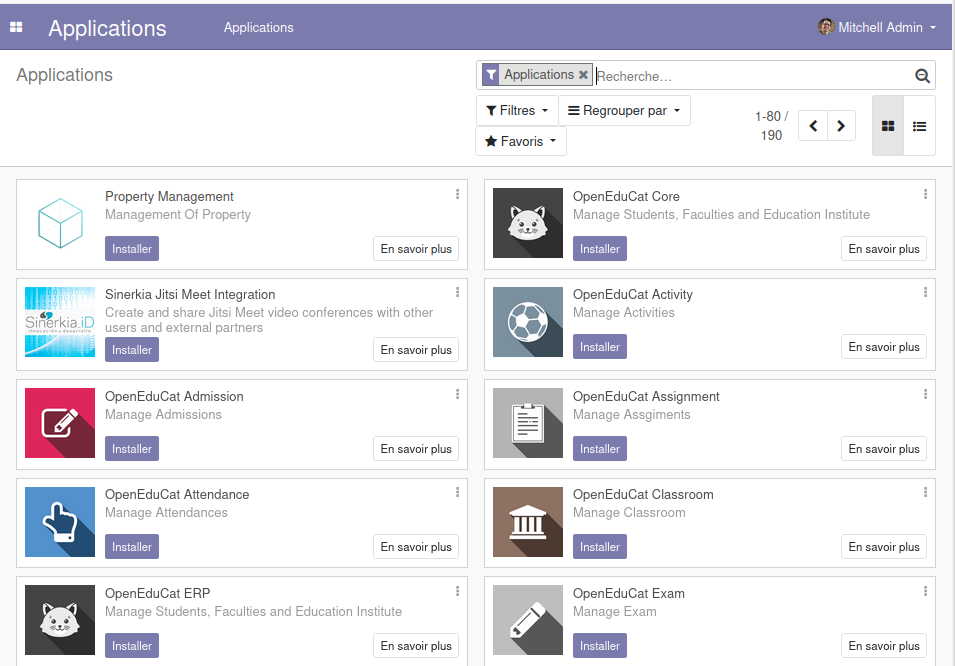
Task: Click the search magnifier icon
Action: 921,75
